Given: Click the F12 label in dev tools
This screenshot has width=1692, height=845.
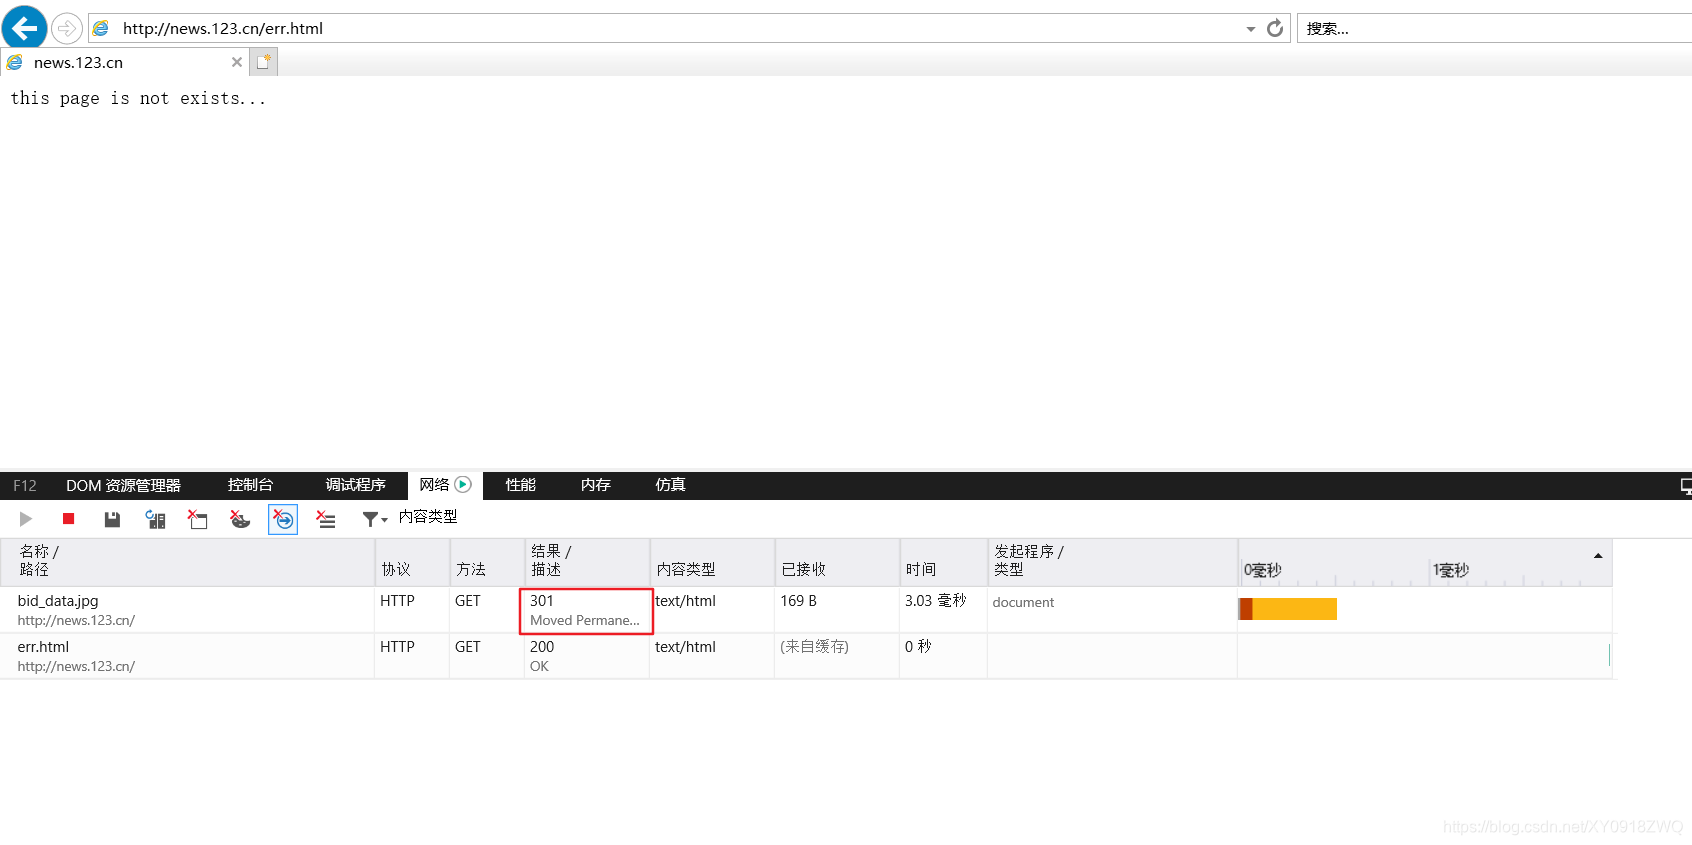Looking at the screenshot, I should pos(25,485).
